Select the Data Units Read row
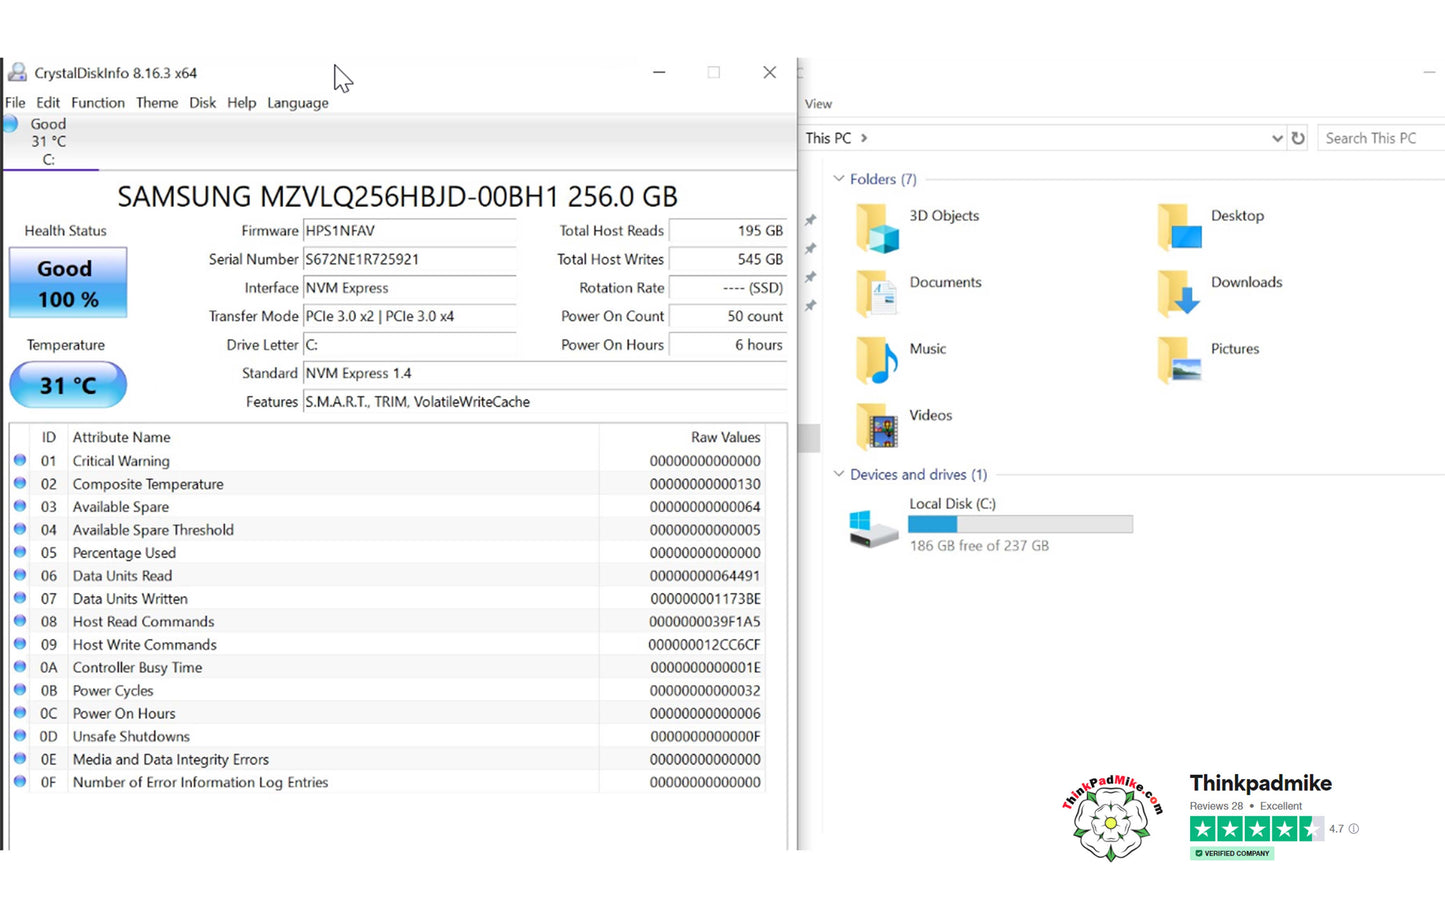The height and width of the screenshot is (908, 1445). pos(388,576)
